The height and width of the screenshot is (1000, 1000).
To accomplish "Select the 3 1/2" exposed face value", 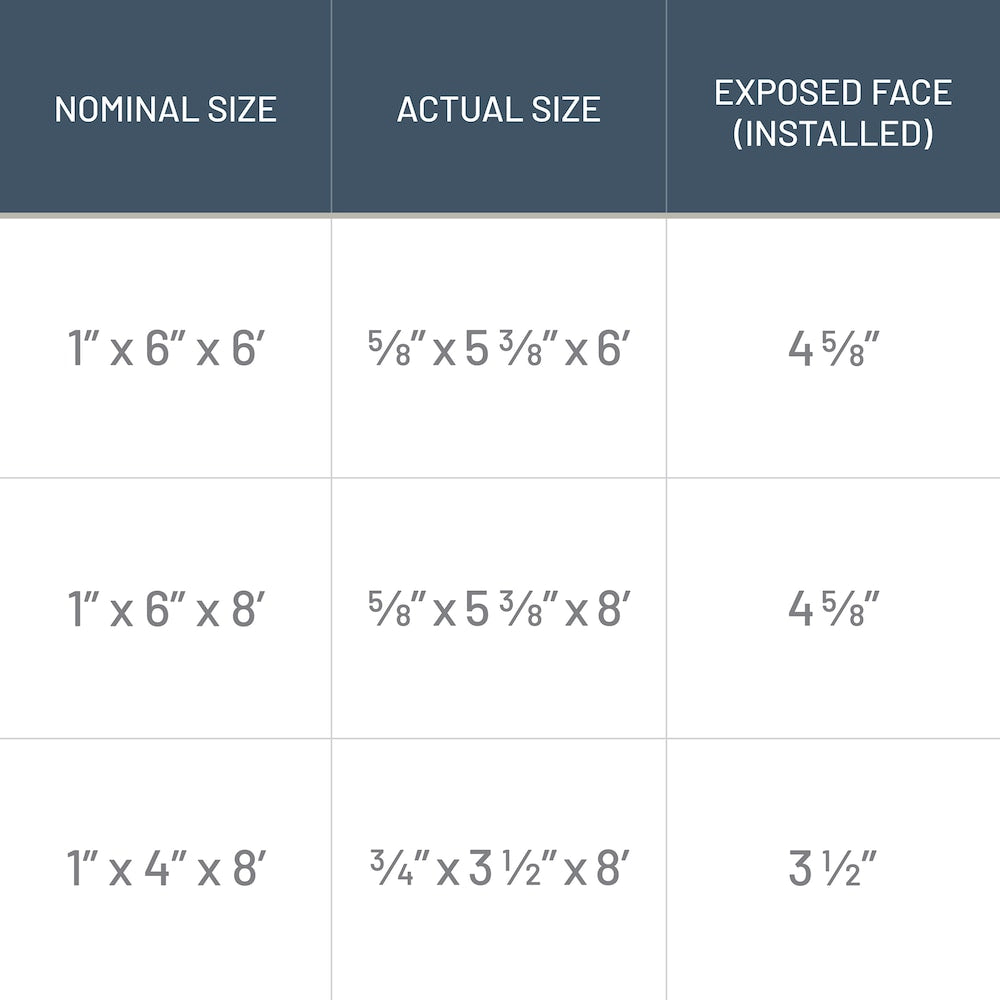I will 832,868.
